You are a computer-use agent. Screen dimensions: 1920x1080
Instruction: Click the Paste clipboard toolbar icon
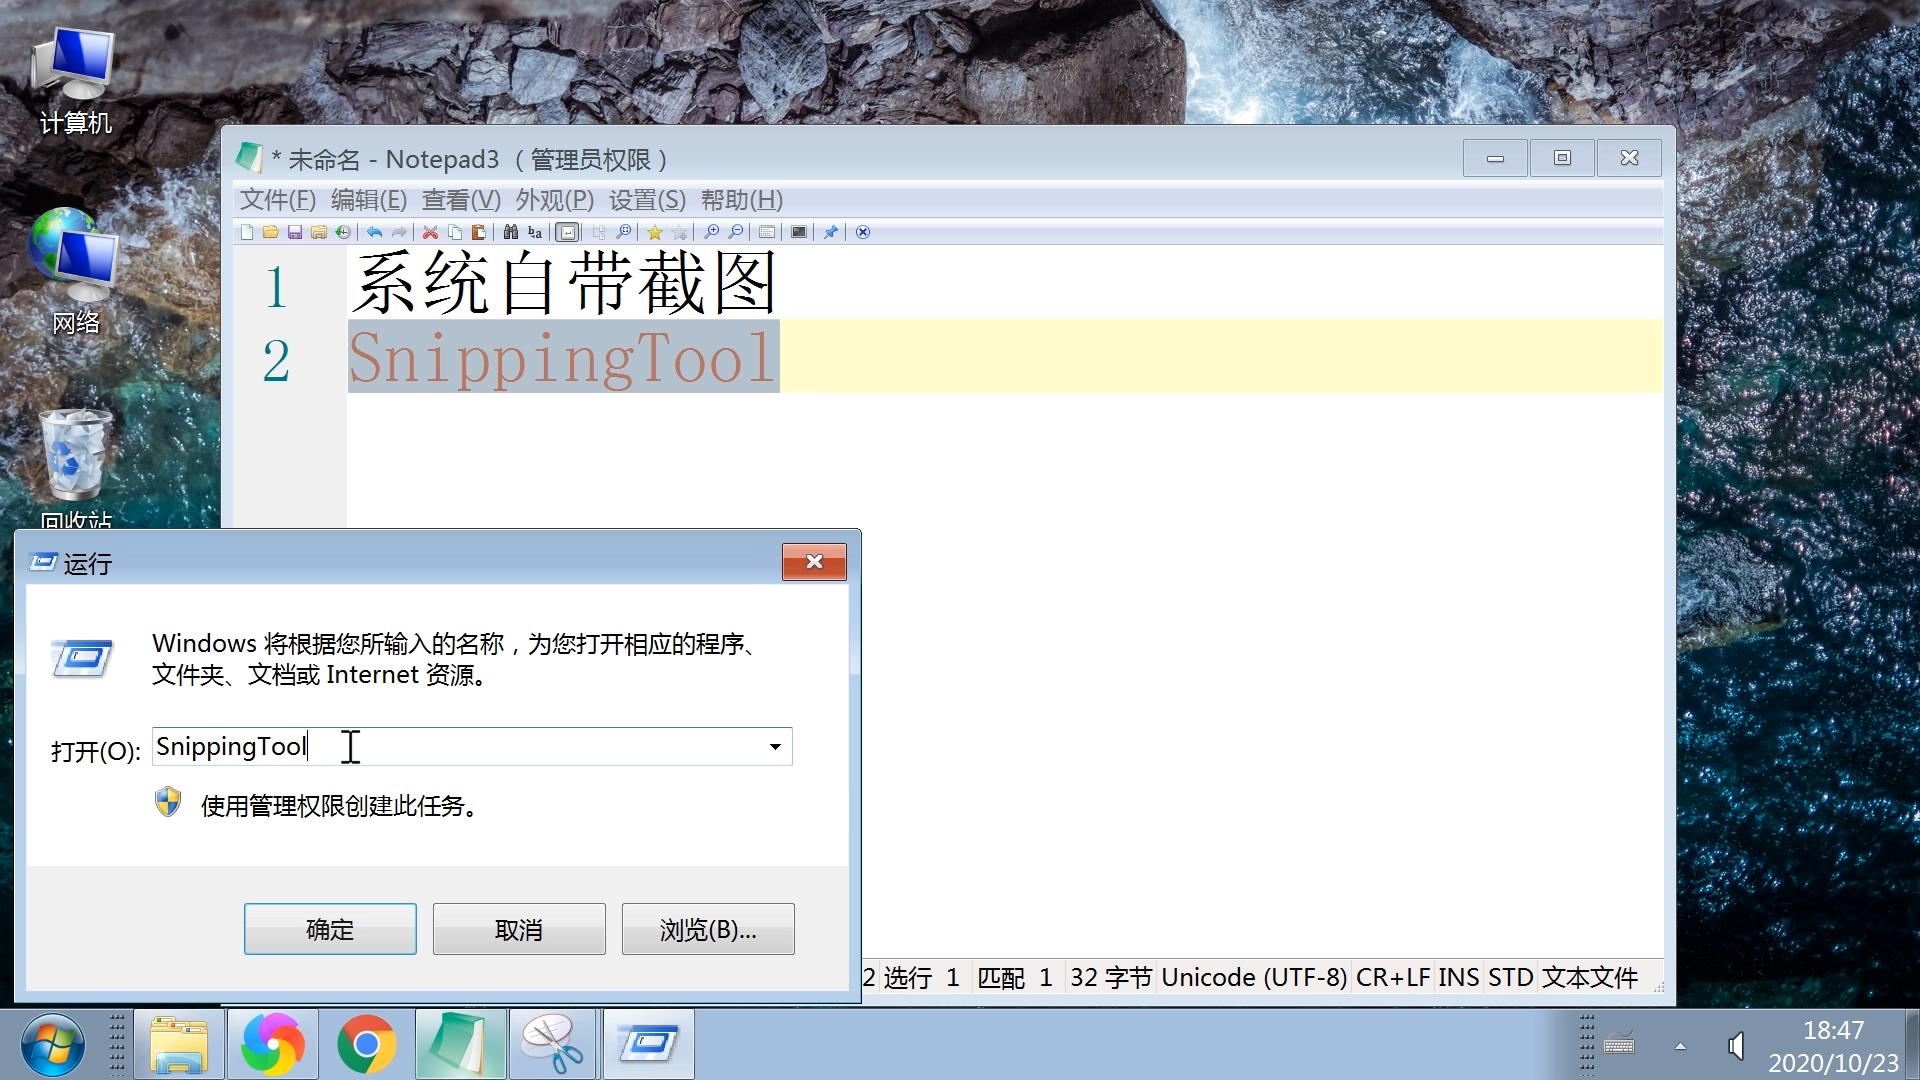coord(479,232)
